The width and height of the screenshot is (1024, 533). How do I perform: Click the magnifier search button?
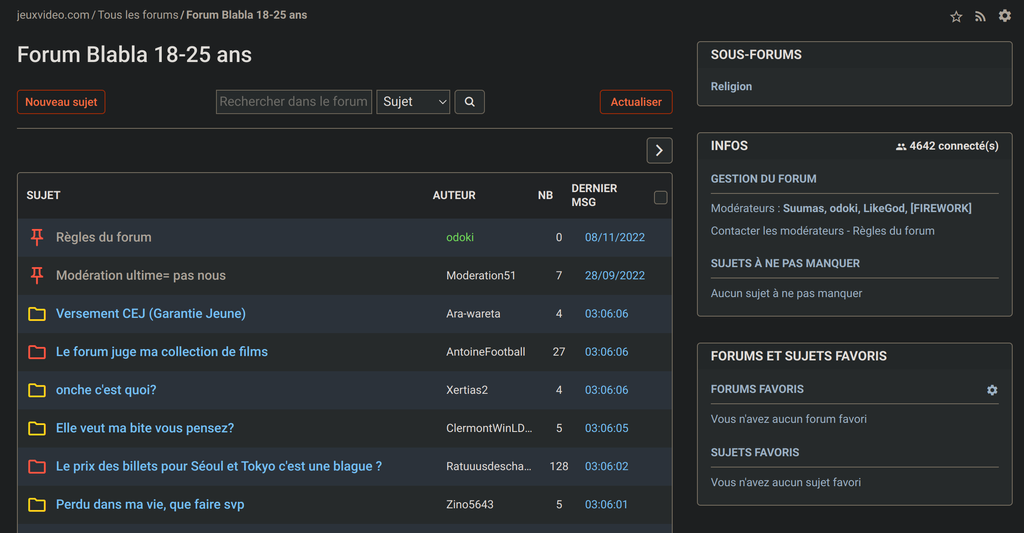tap(469, 102)
